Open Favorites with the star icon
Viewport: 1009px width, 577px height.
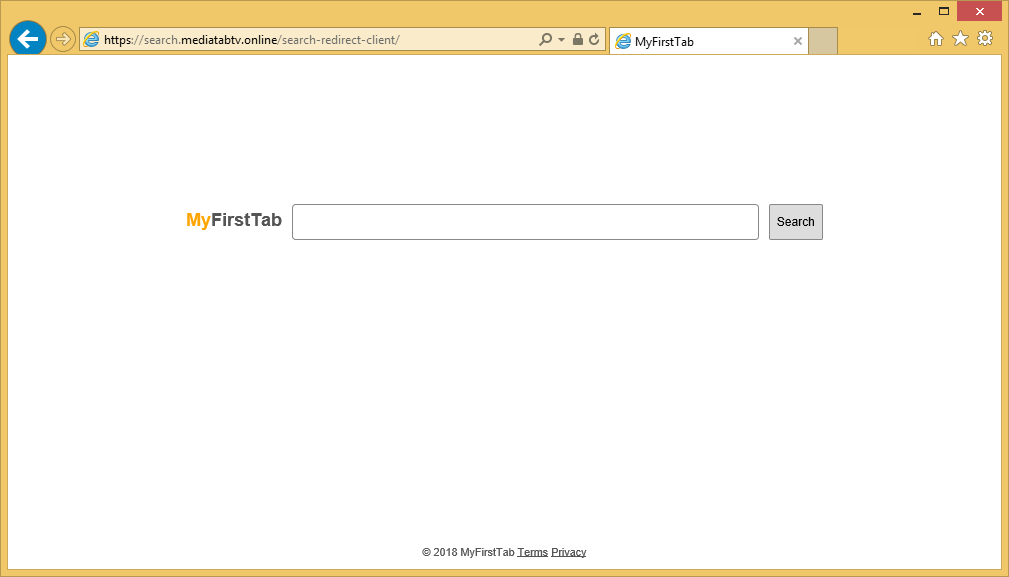tap(960, 39)
